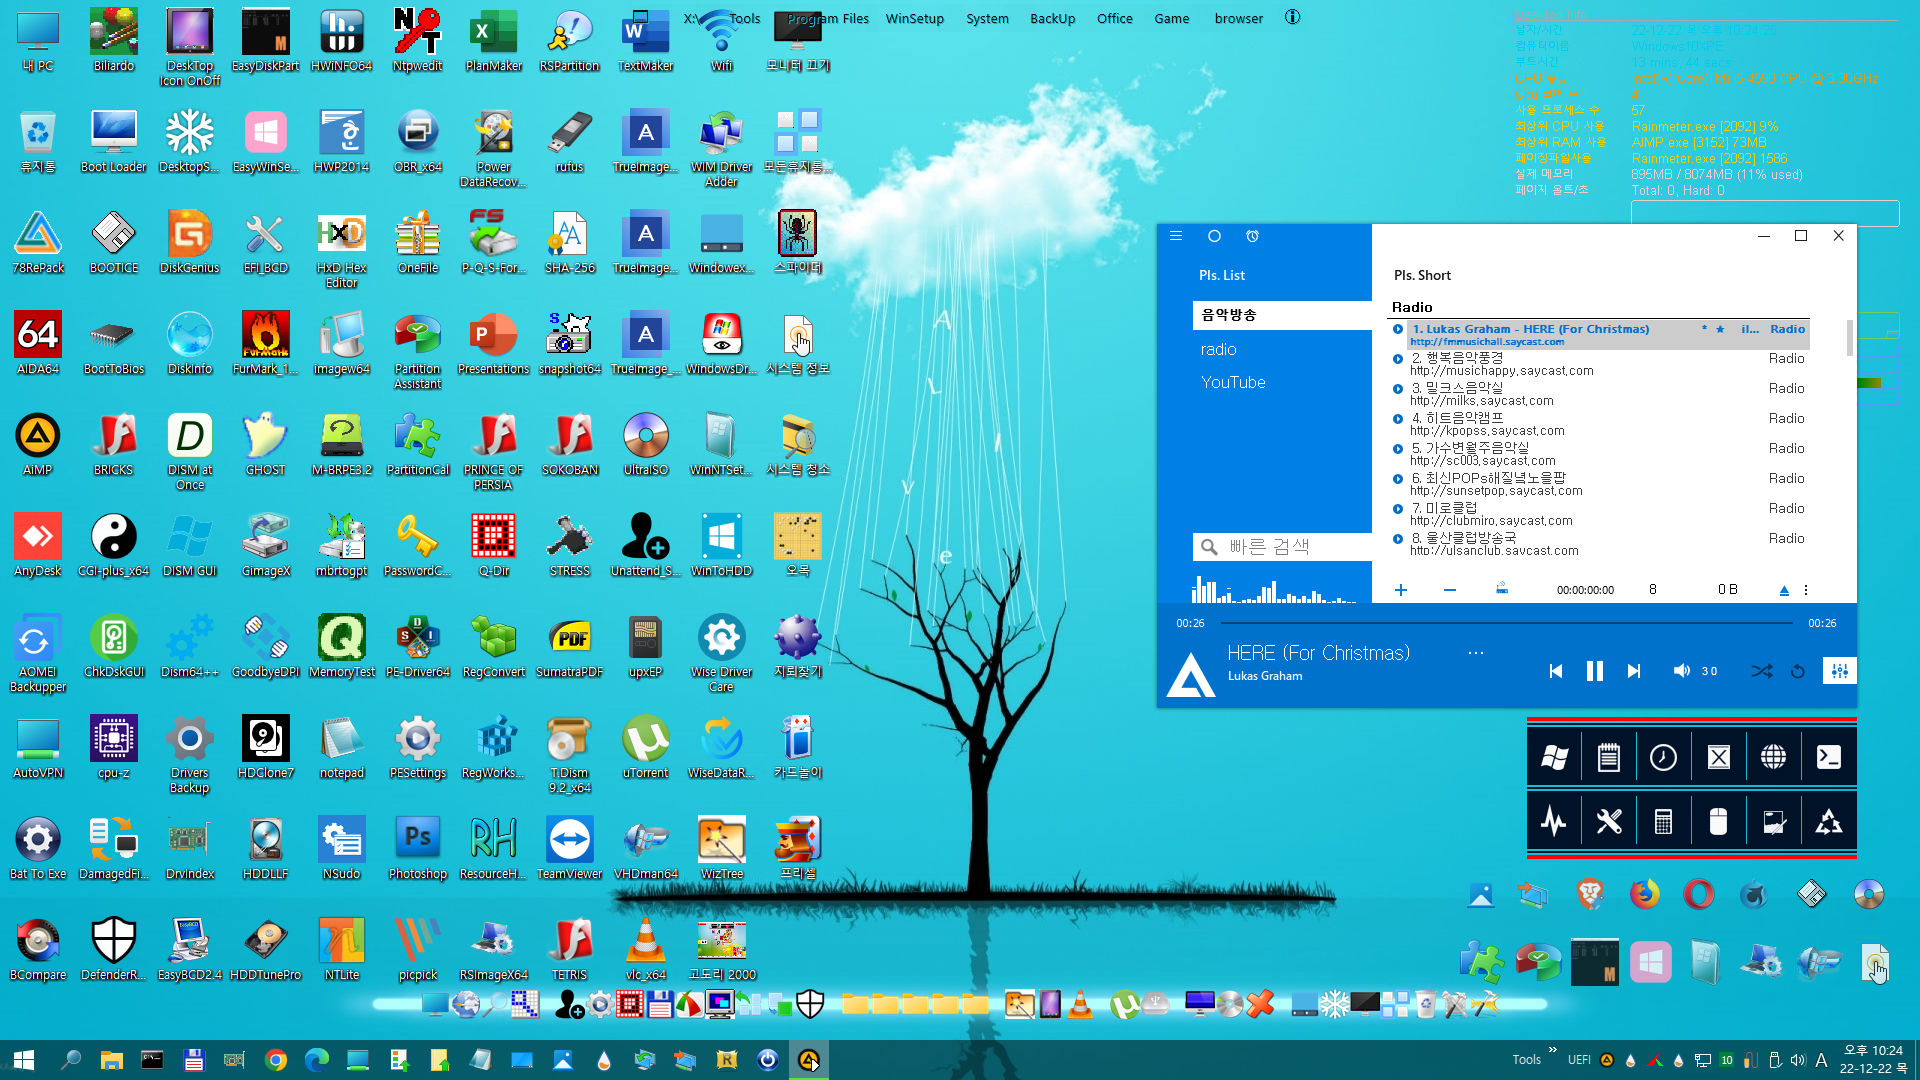Open File Explorer from taskbar
This screenshot has width=1920, height=1080.
(x=111, y=1060)
